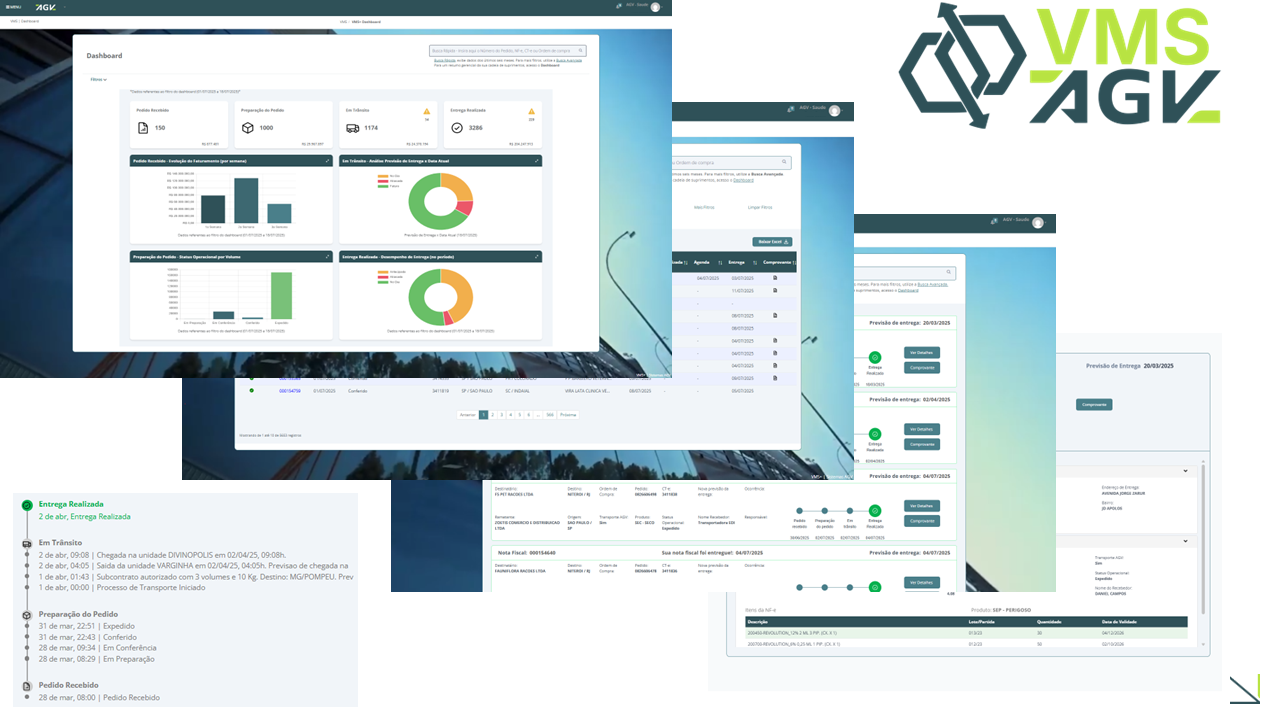Open comprovante document icon for 03/07/2025 row
1280x720 pixels.
(775, 278)
